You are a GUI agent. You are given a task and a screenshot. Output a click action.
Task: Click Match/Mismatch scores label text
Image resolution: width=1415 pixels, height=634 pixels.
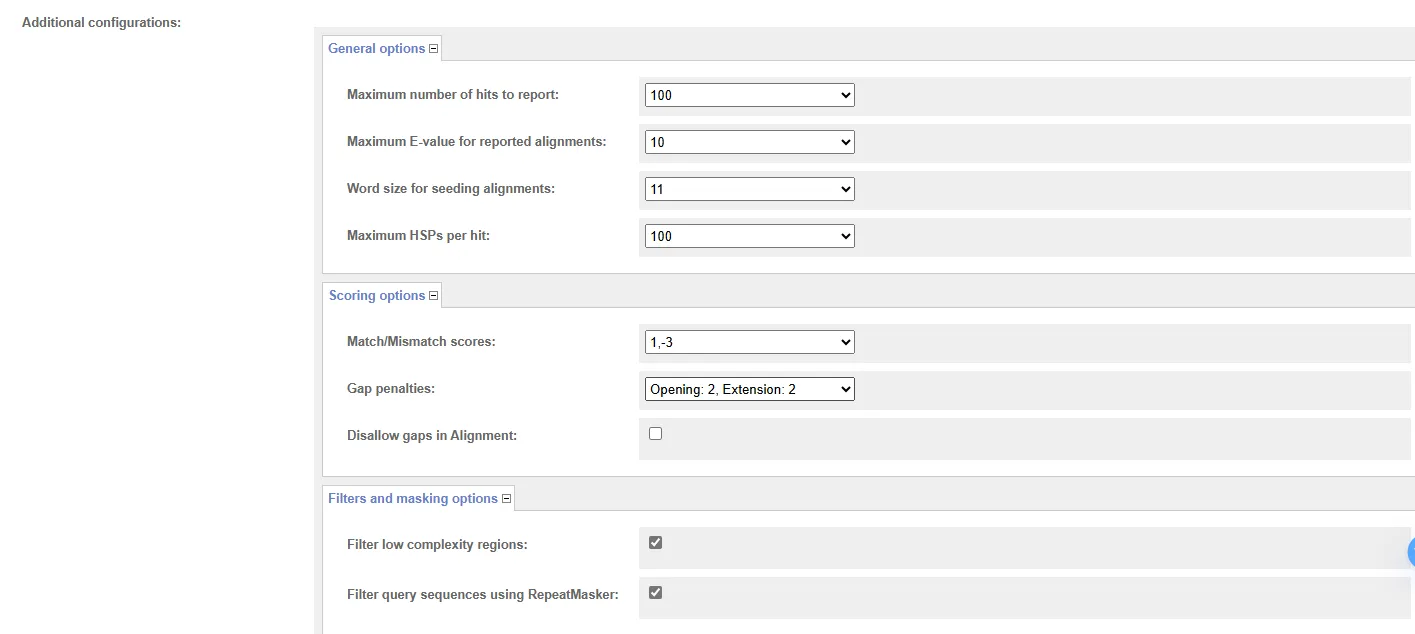tap(421, 342)
